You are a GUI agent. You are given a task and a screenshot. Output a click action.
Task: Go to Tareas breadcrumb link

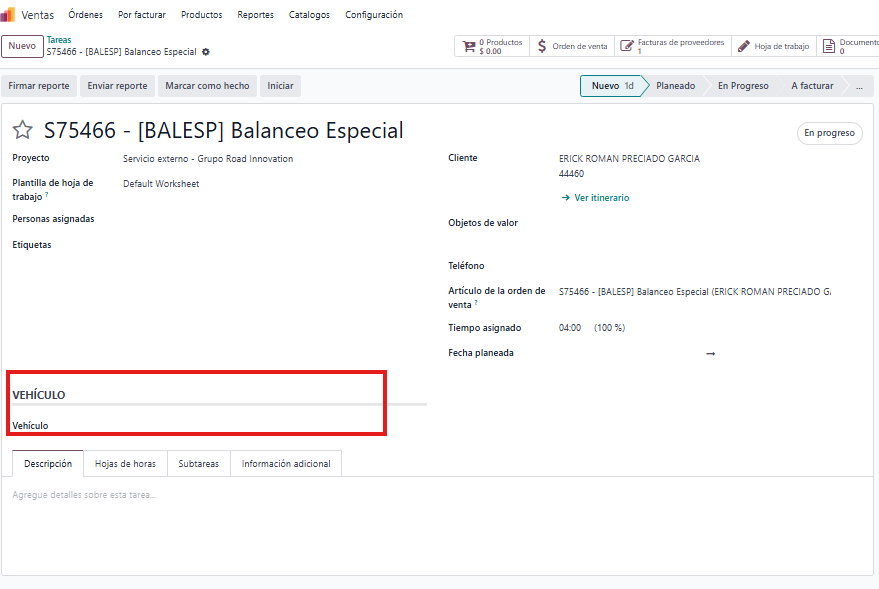[58, 40]
